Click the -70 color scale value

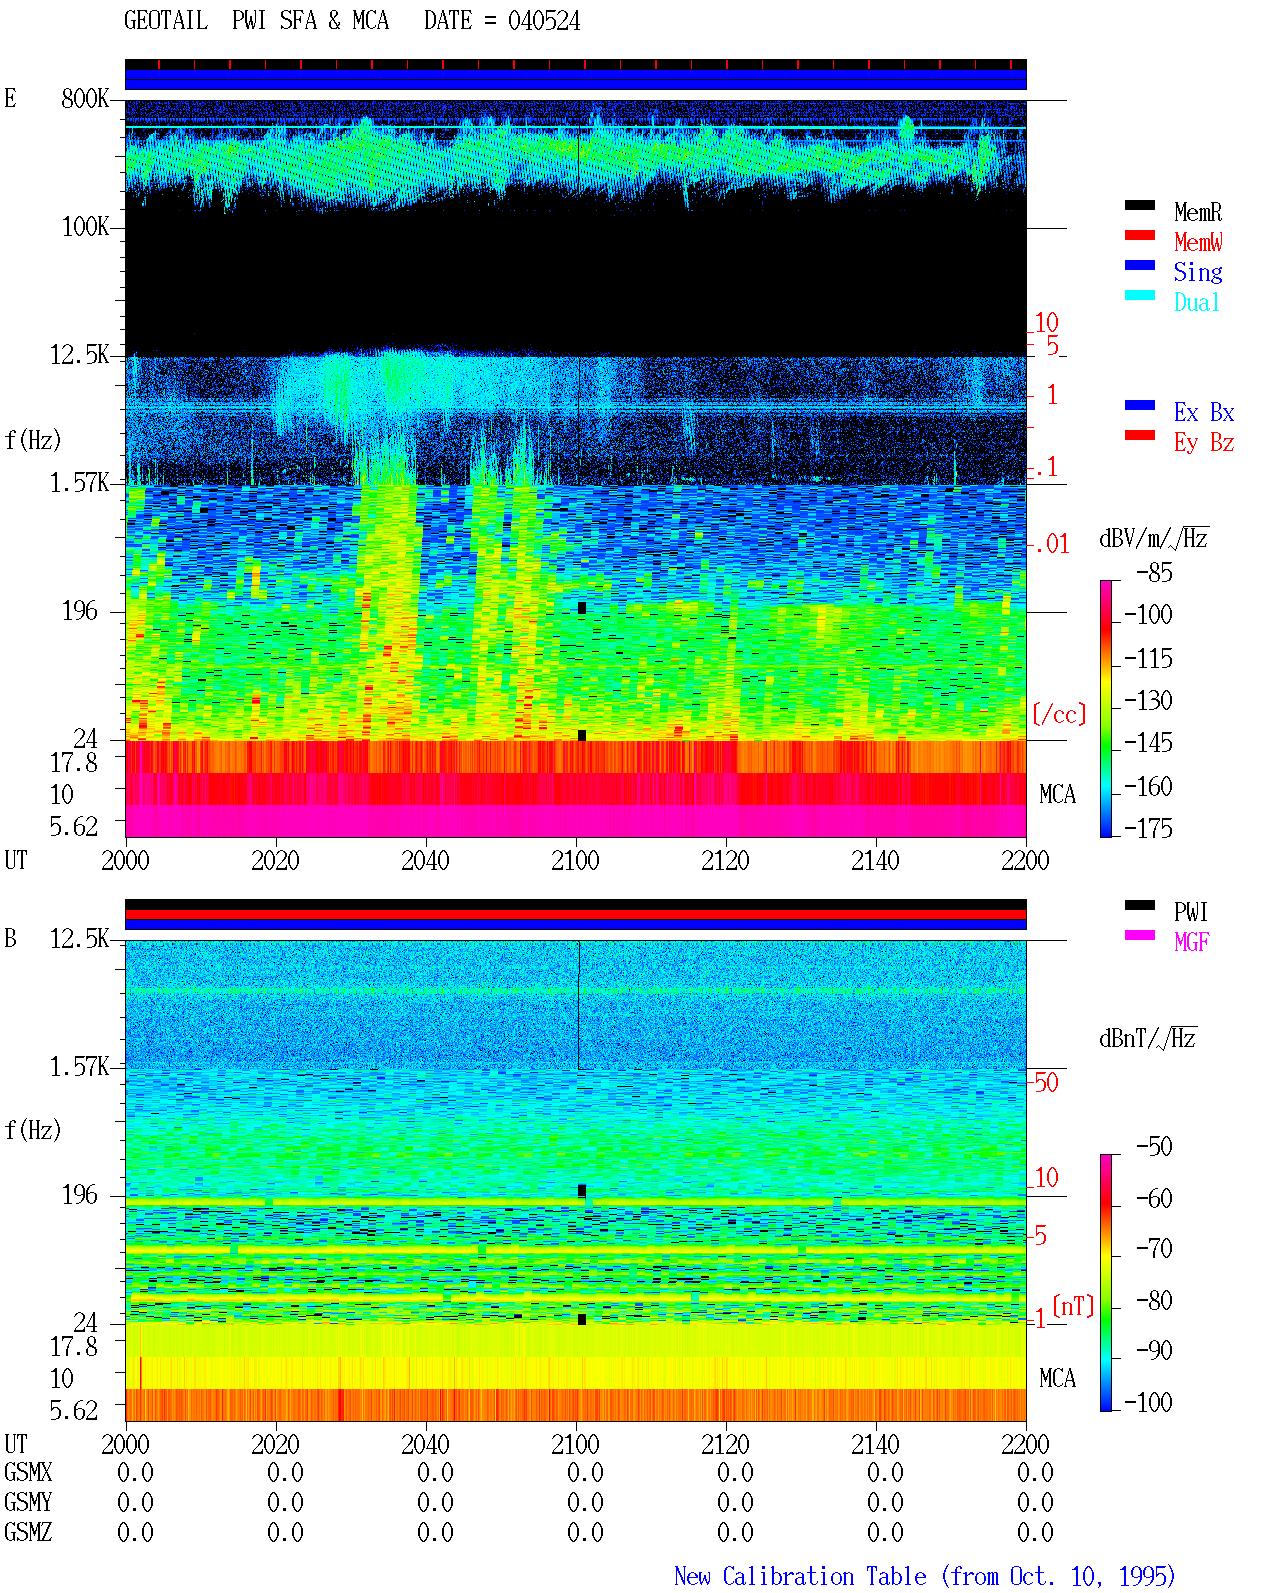pos(1154,1248)
